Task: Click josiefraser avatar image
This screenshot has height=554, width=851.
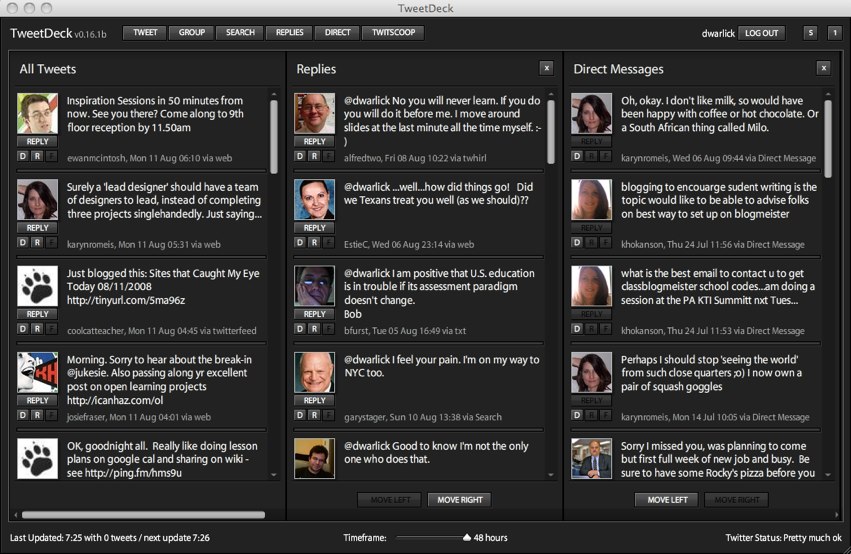Action: click(x=37, y=372)
